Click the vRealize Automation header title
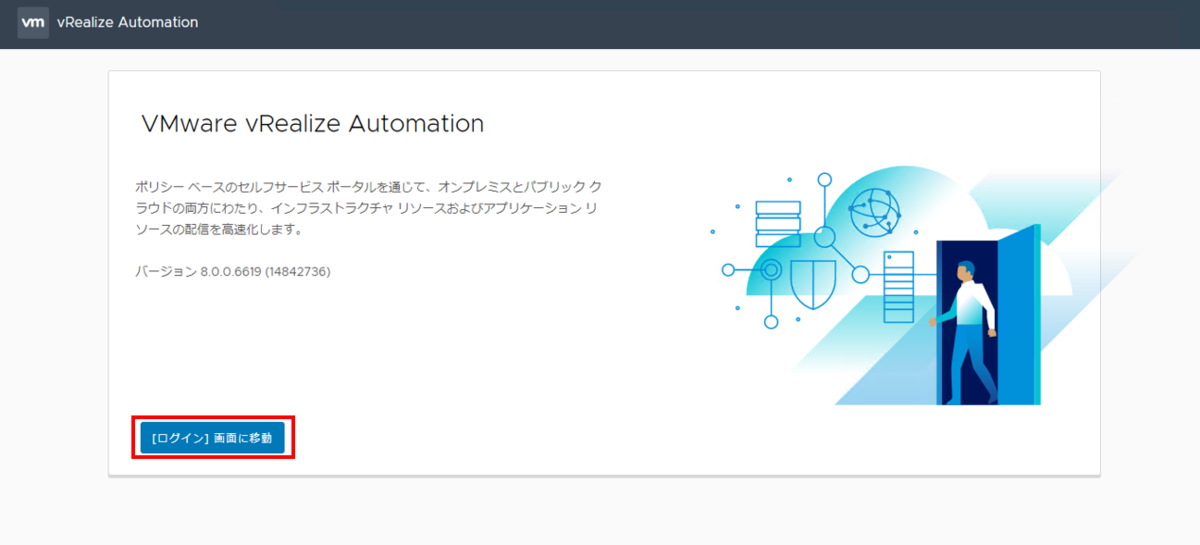Image resolution: width=1200 pixels, height=545 pixels. point(127,22)
